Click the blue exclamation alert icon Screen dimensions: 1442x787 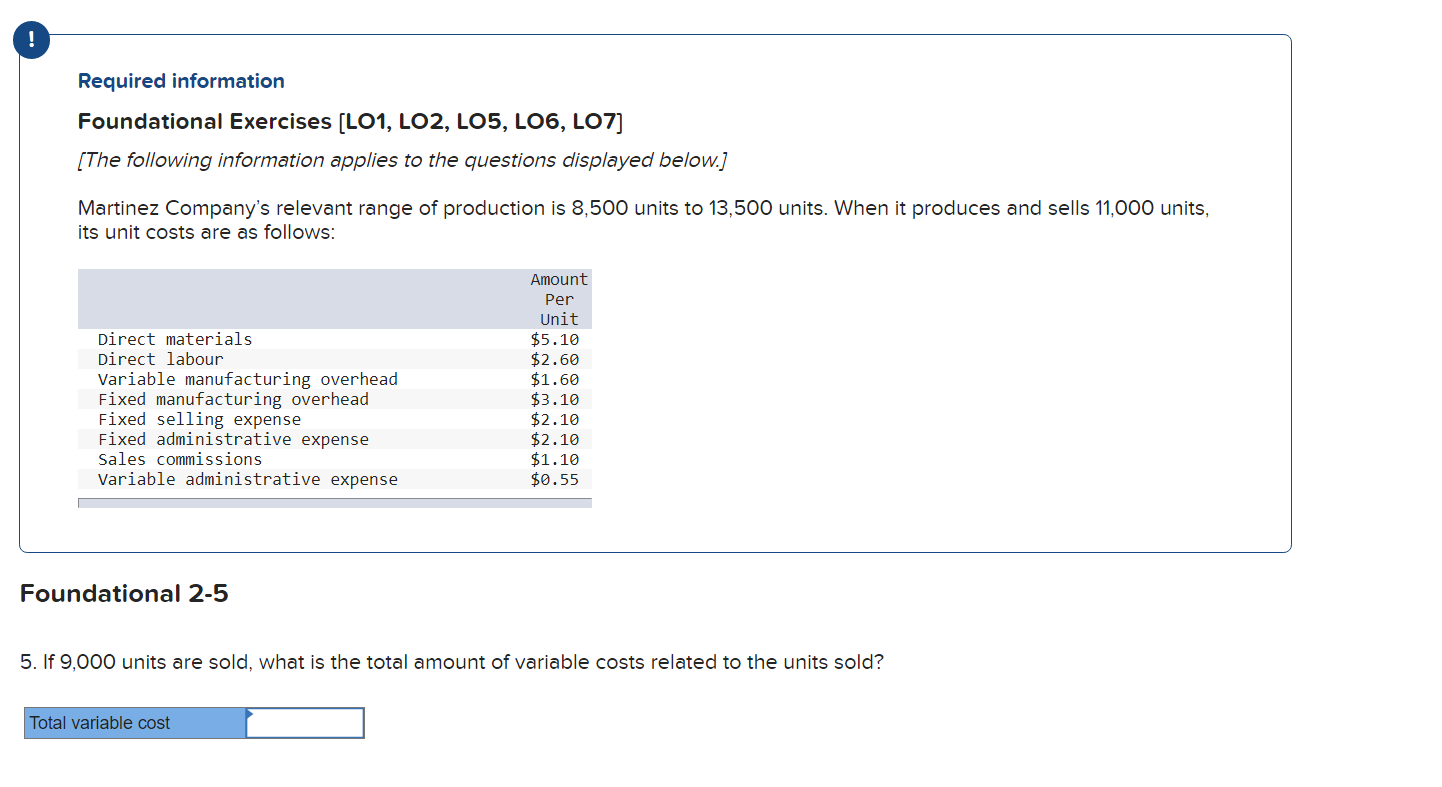[30, 40]
